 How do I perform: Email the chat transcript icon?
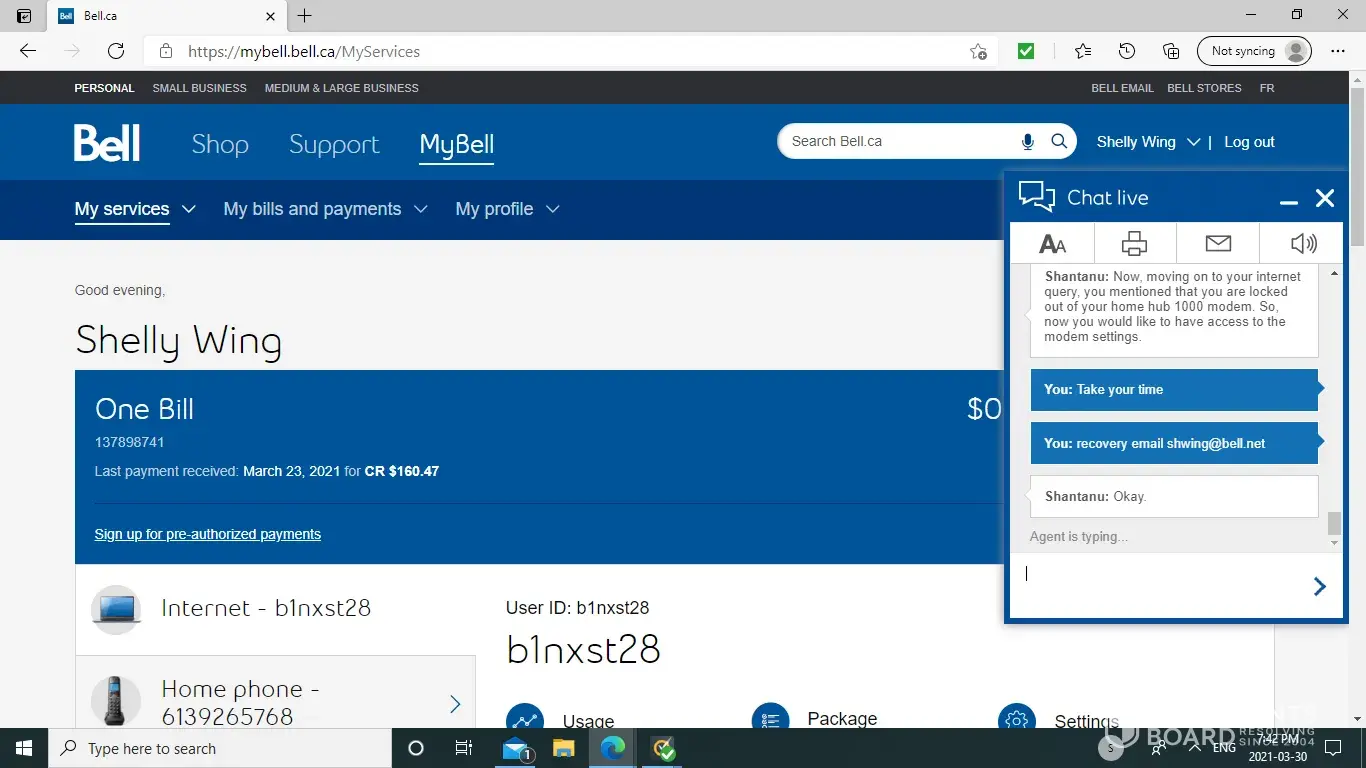(1218, 243)
